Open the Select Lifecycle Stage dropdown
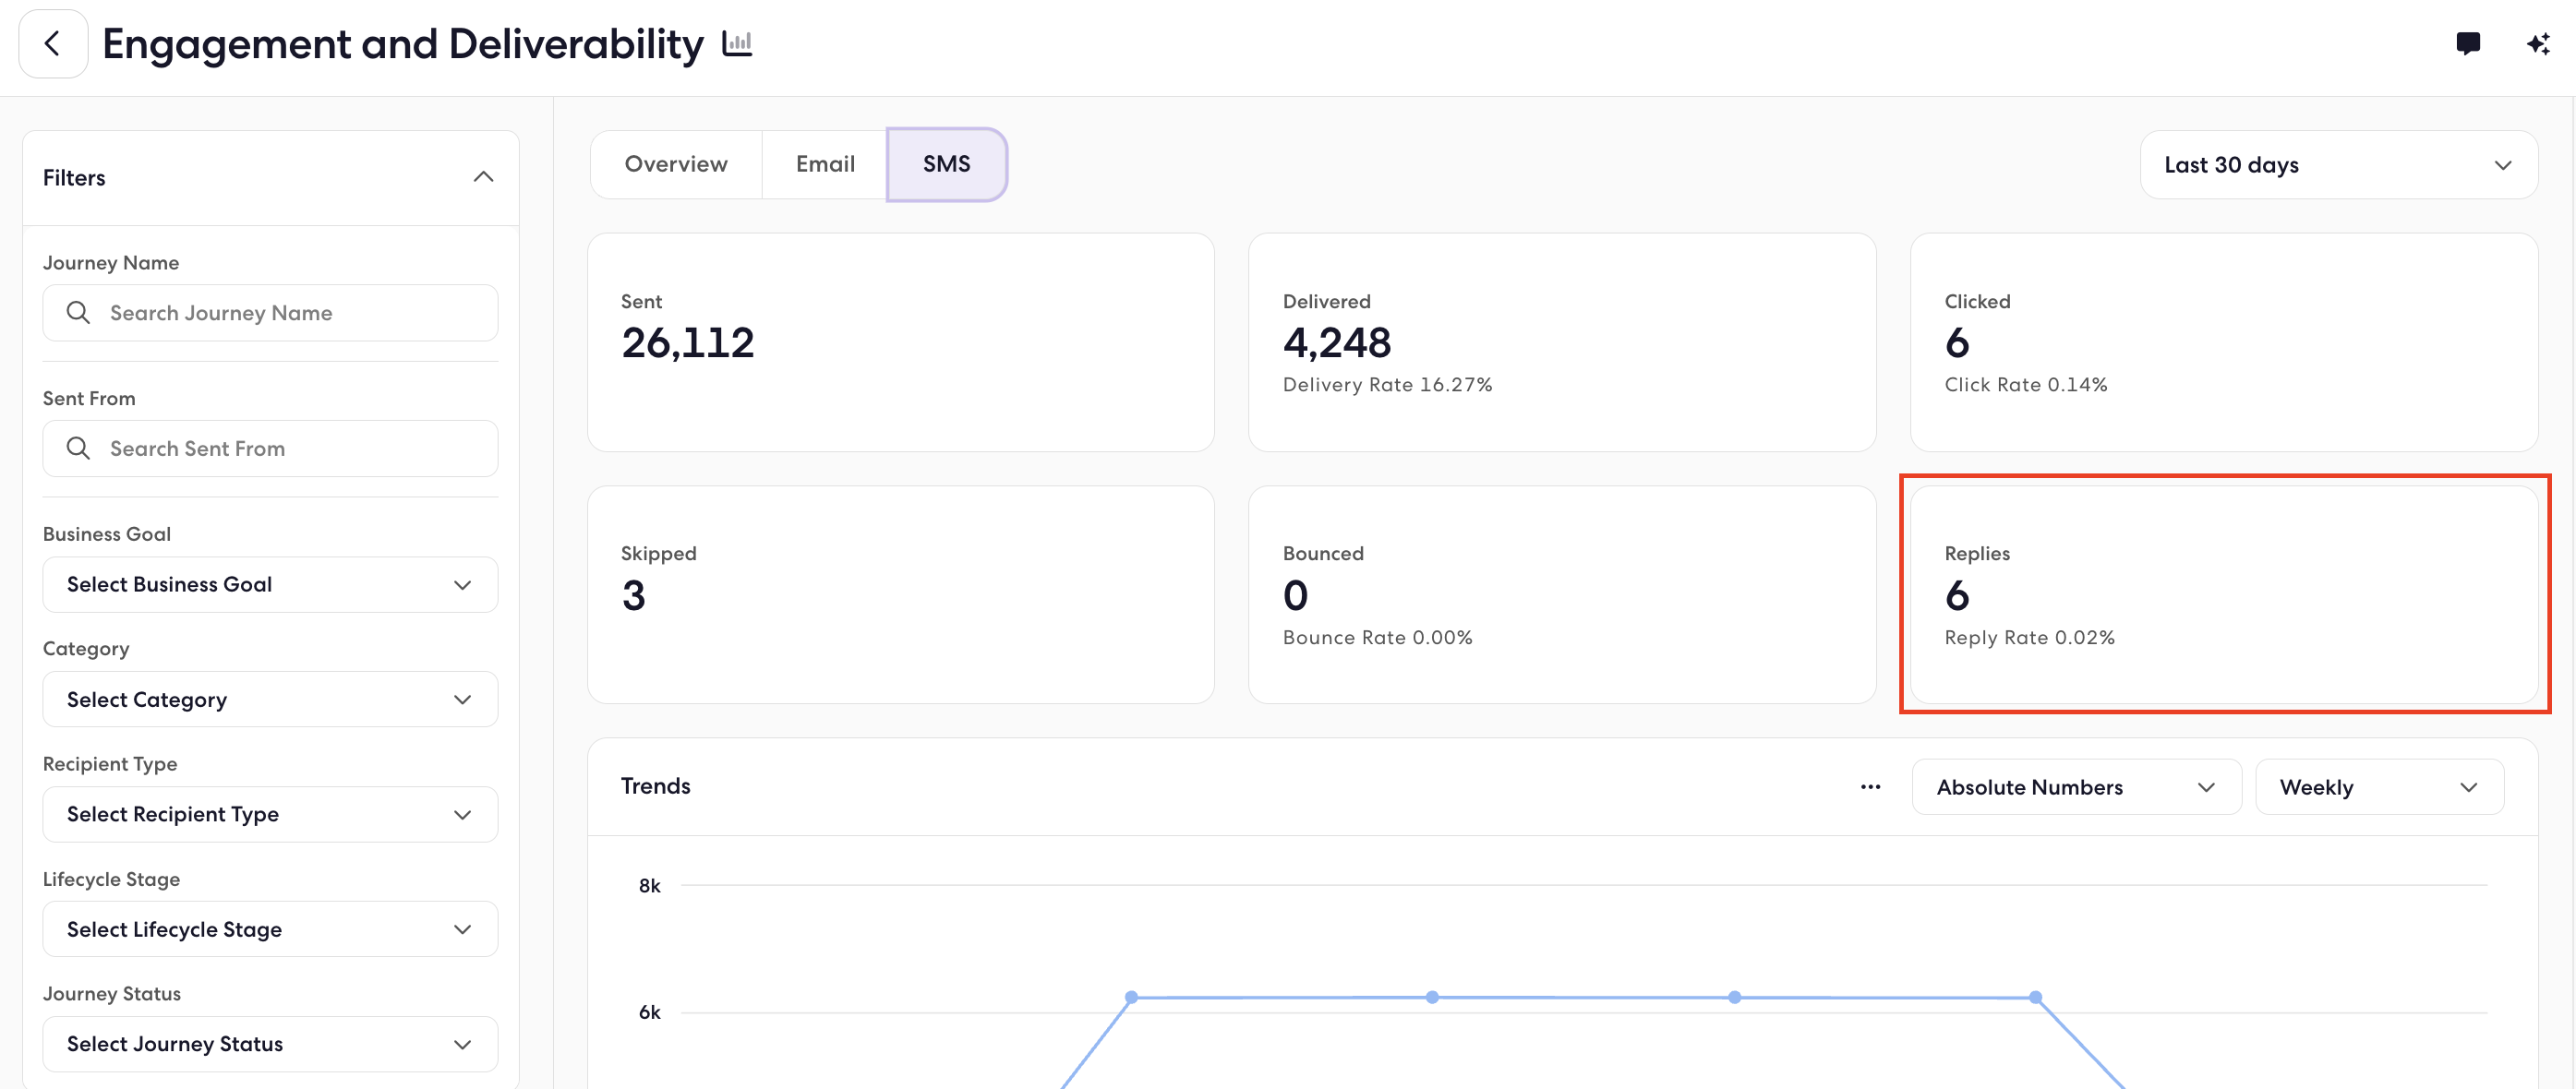 [x=270, y=929]
